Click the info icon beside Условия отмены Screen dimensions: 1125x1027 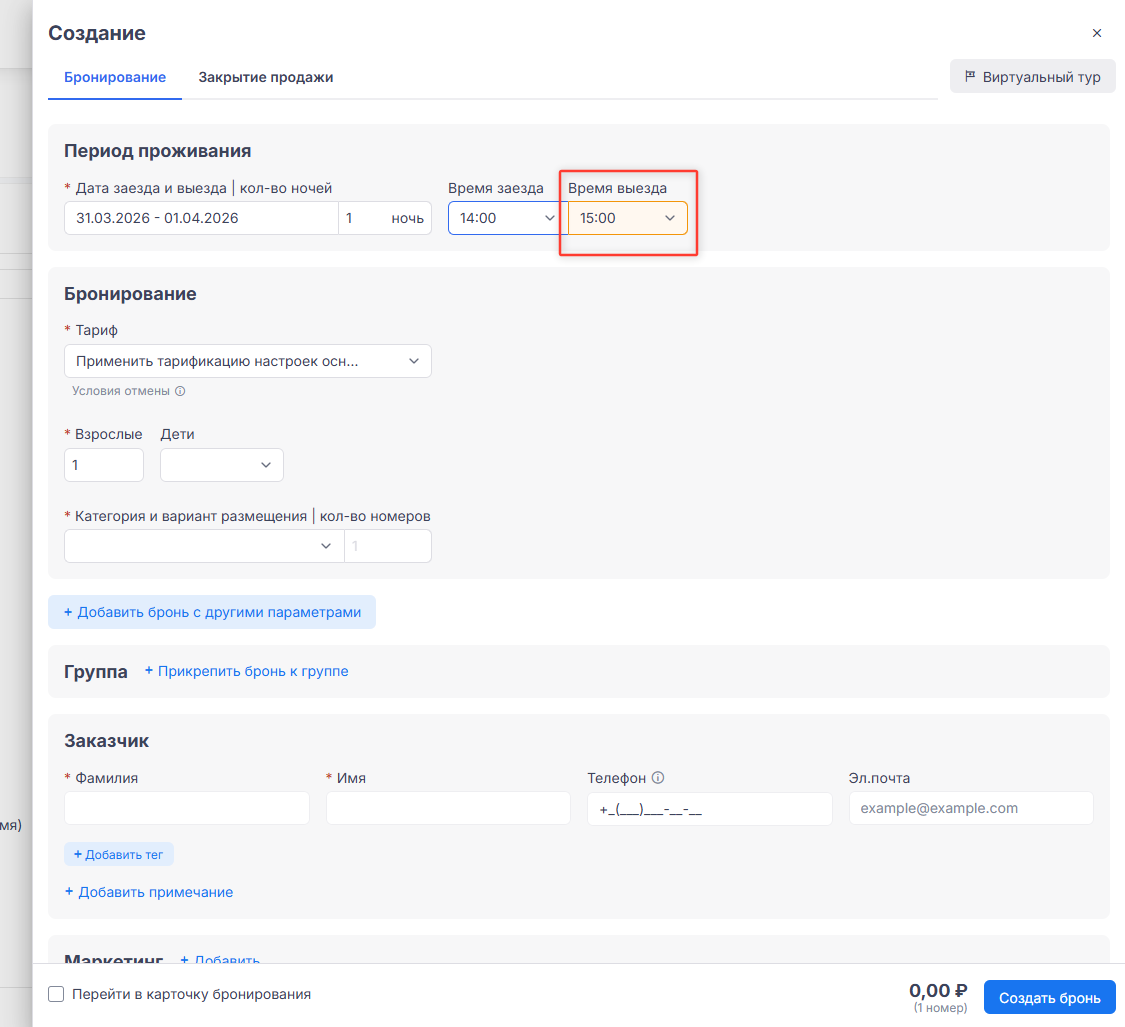coord(180,391)
